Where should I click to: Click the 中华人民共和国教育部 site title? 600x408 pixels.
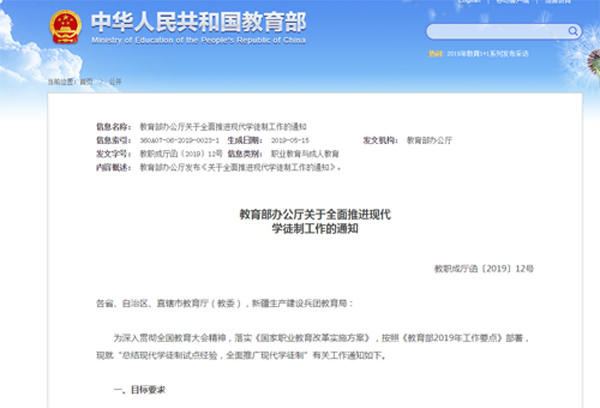[x=199, y=22]
